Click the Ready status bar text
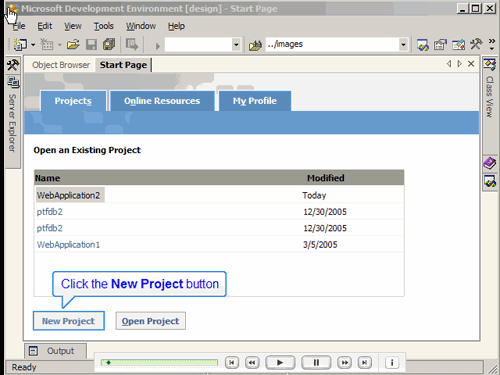500x375 pixels. point(24,367)
